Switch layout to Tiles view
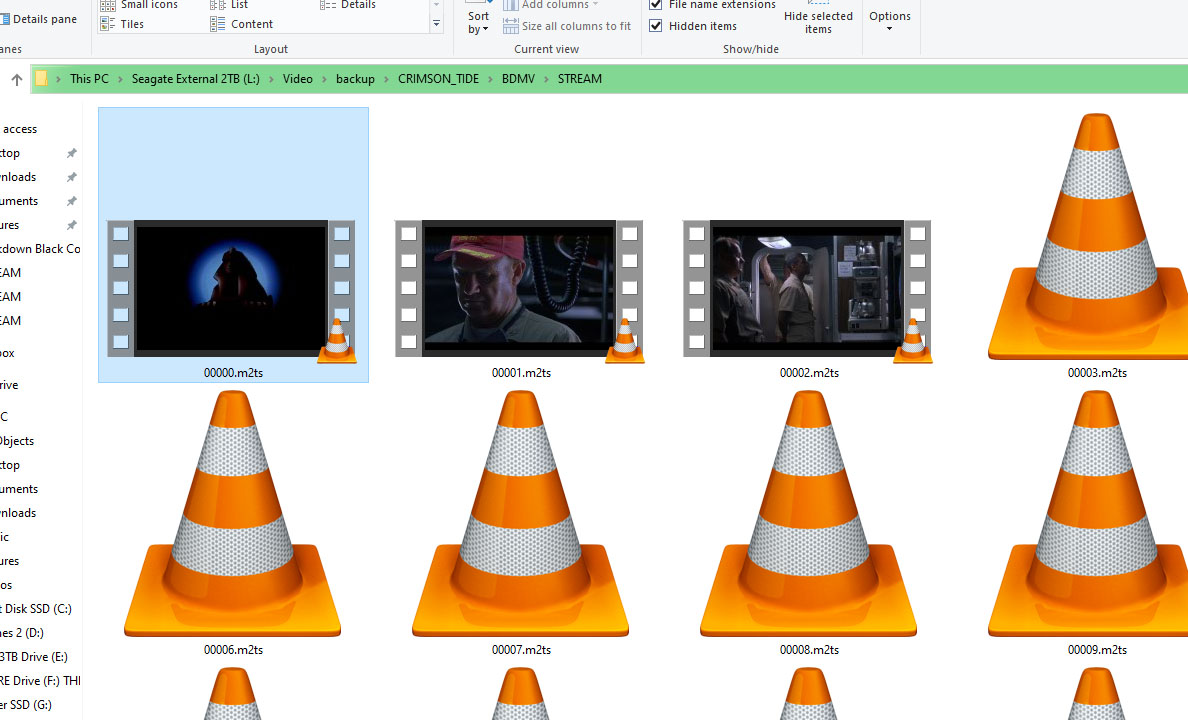The height and width of the screenshot is (720, 1188). point(121,24)
